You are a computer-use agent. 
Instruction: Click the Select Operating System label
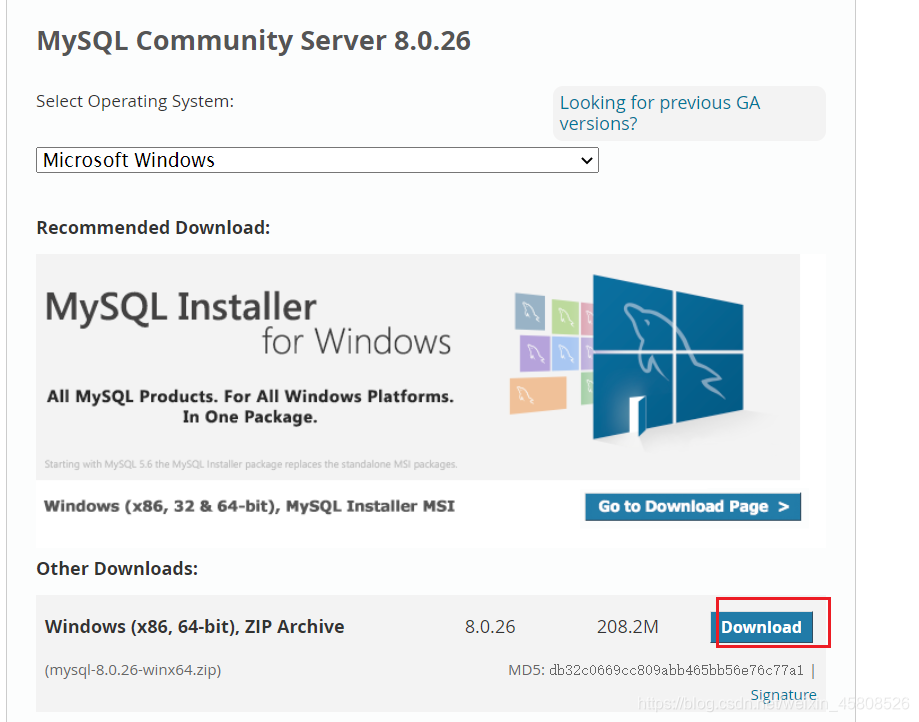[135, 101]
